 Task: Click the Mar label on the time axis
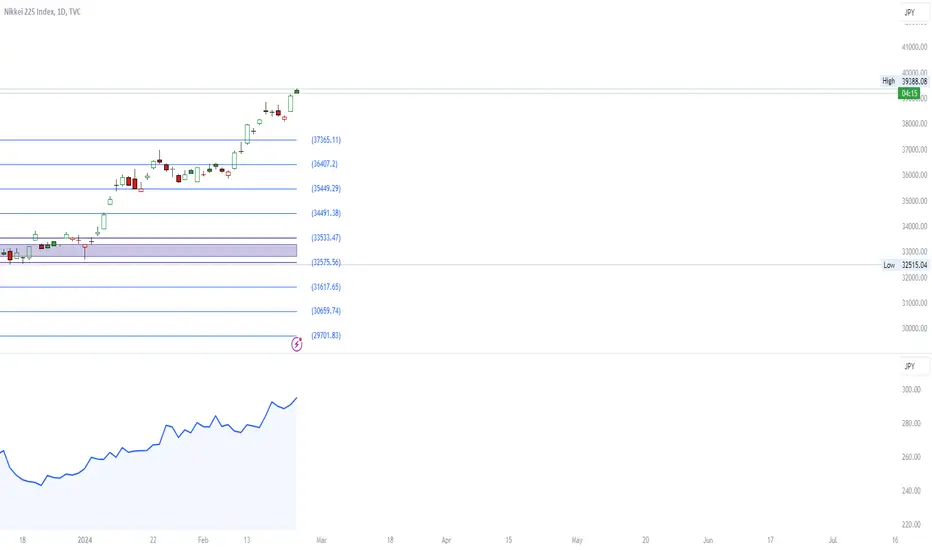click(x=322, y=540)
